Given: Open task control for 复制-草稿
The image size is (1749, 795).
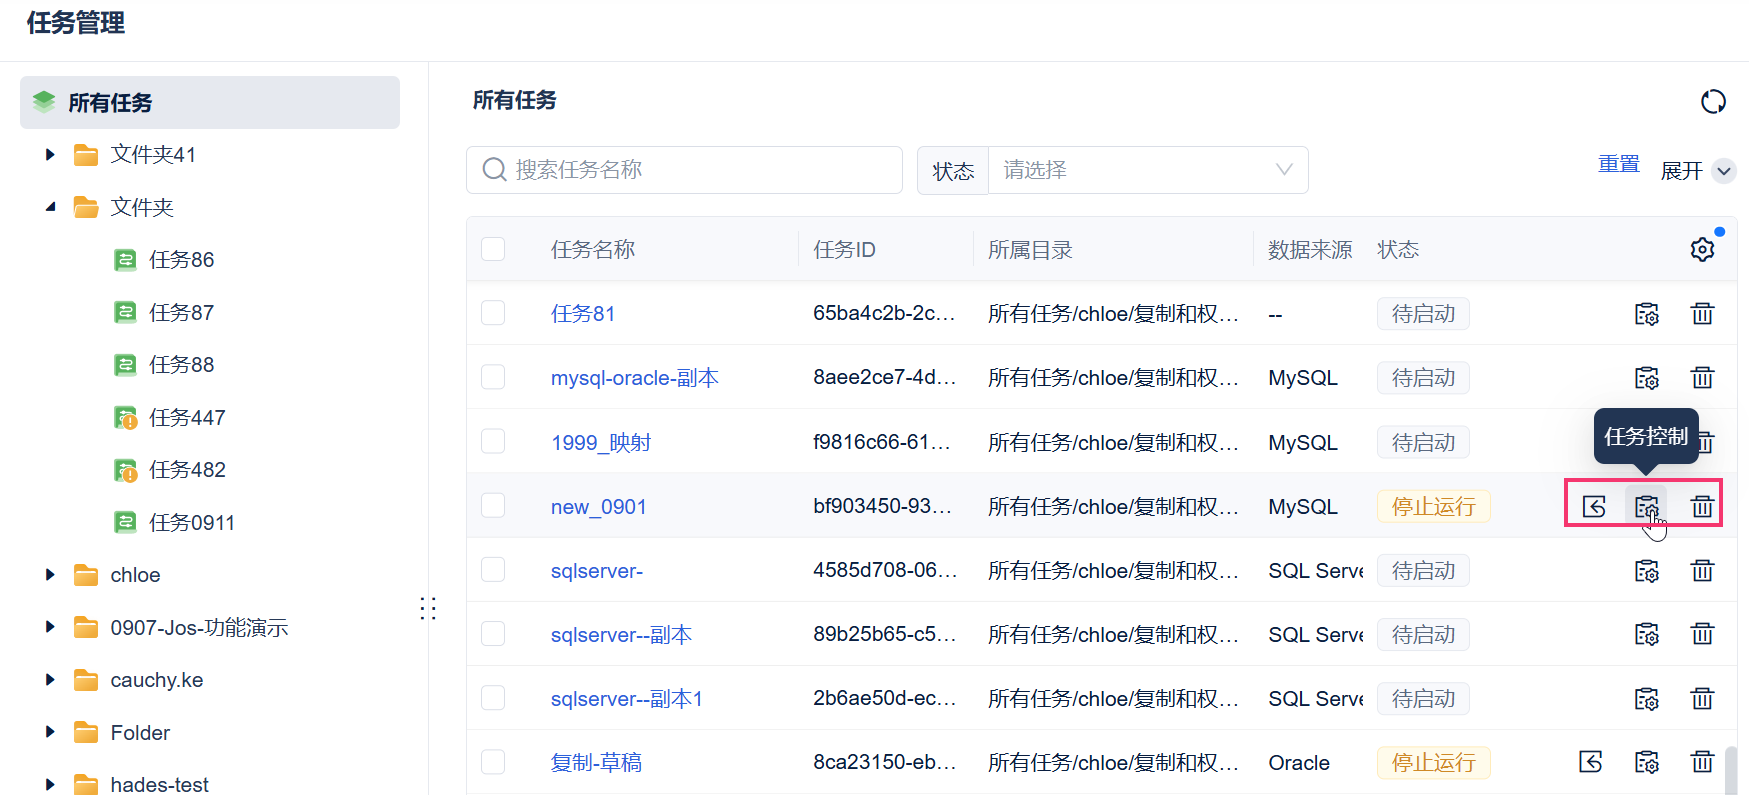Looking at the screenshot, I should [1646, 763].
